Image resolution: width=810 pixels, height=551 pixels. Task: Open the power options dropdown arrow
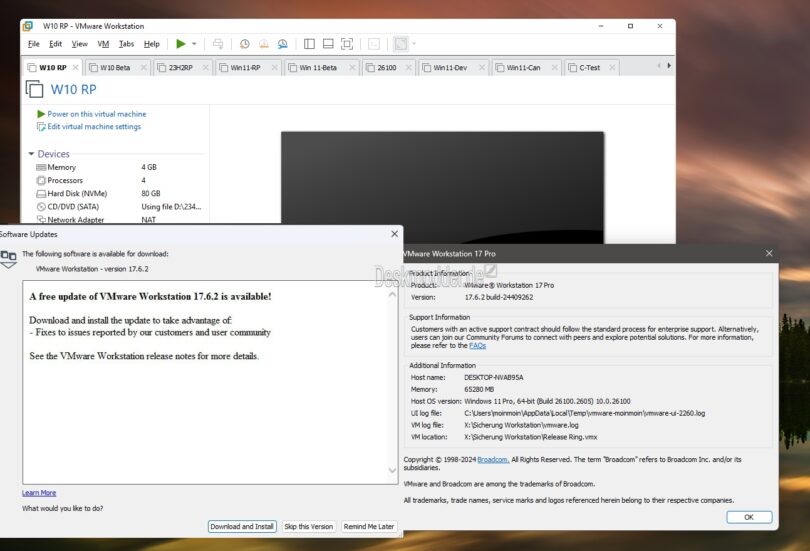coord(194,44)
